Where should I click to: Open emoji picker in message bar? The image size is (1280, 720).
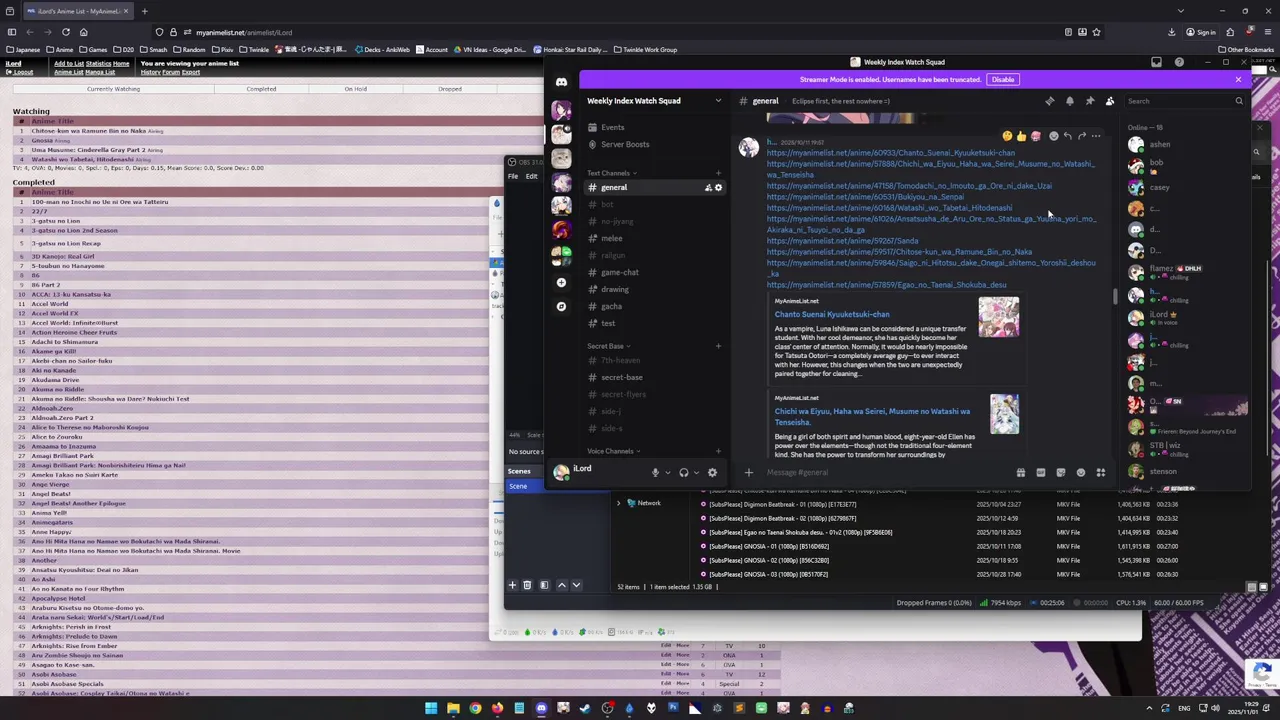coord(1080,473)
